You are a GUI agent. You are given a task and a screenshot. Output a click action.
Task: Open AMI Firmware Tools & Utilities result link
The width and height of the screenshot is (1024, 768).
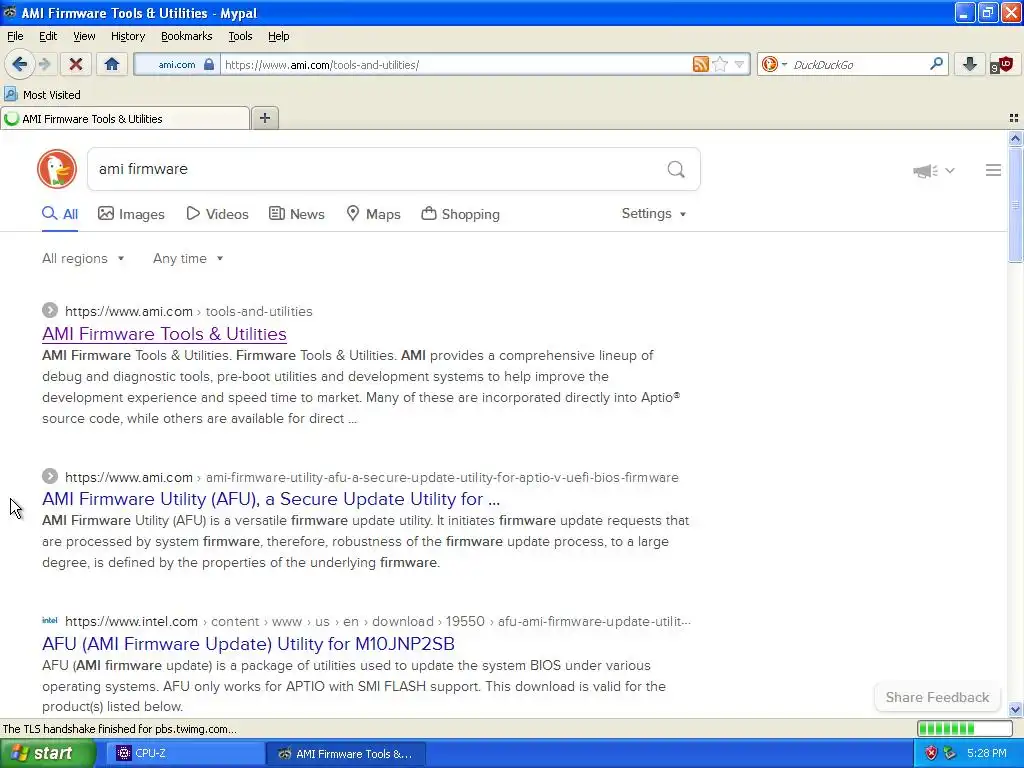click(x=164, y=334)
